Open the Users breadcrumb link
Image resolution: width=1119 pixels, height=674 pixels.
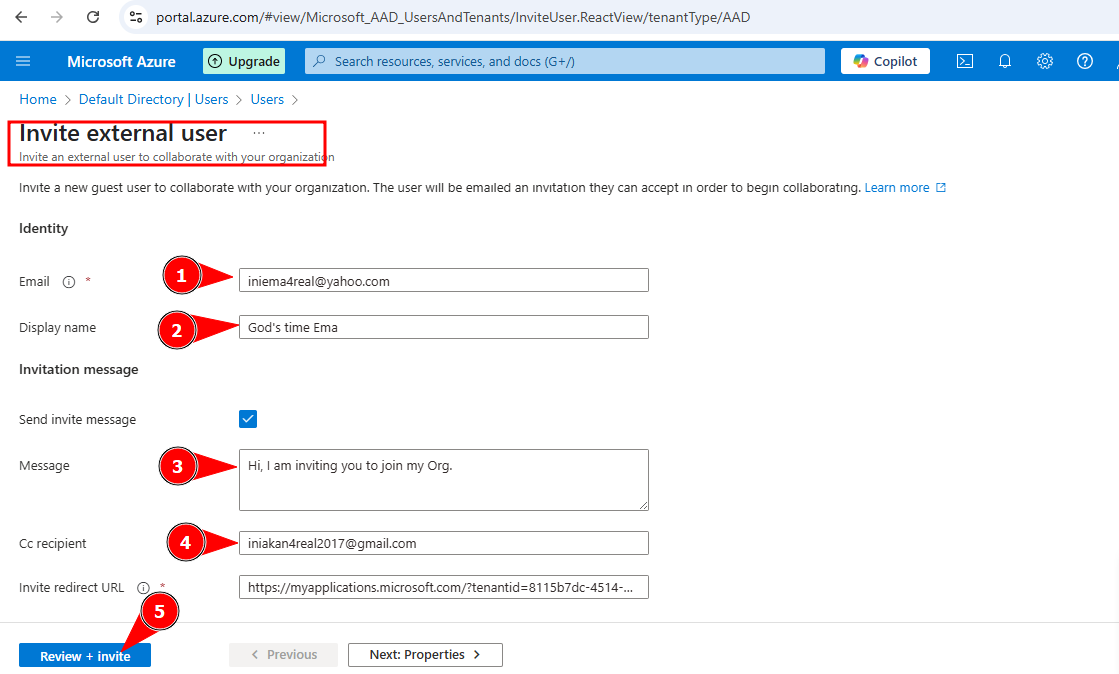point(267,99)
